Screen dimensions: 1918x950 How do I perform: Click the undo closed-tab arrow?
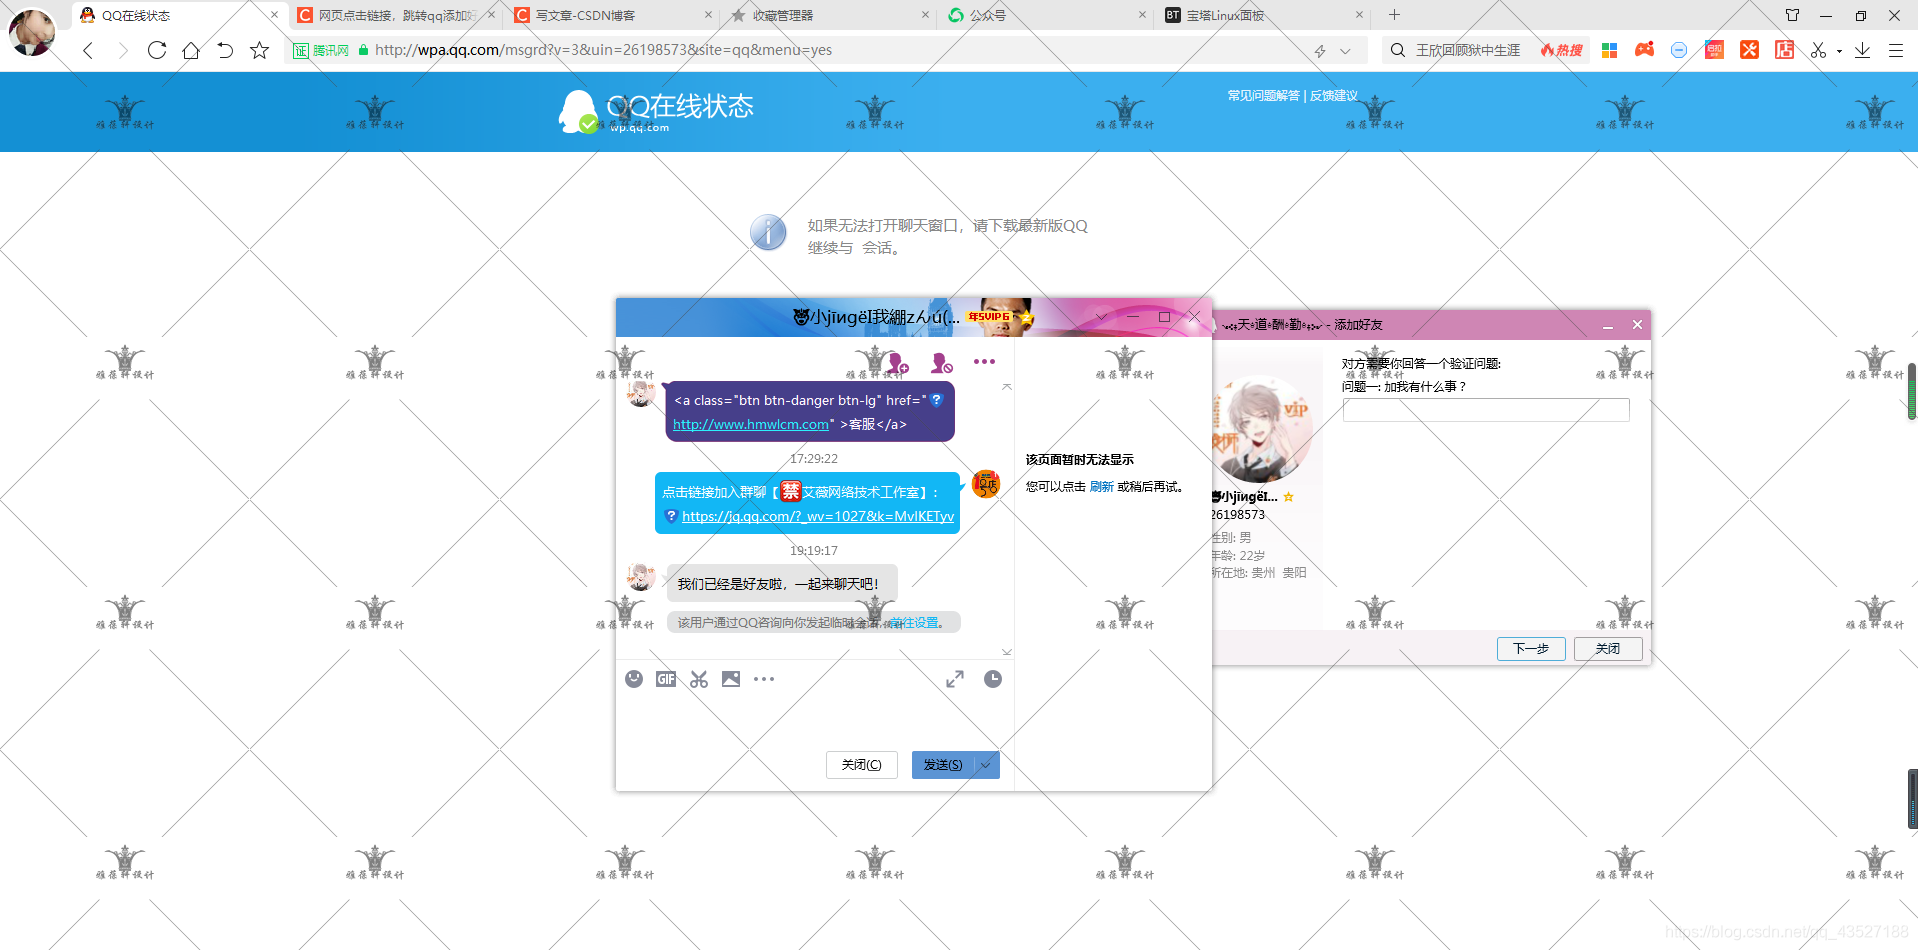[225, 50]
